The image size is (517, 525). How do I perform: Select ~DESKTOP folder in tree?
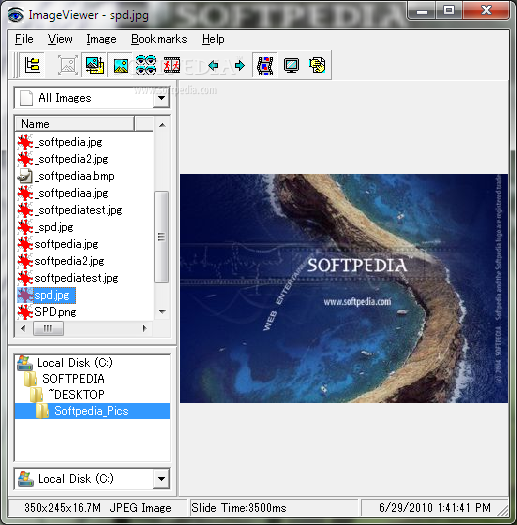click(76, 395)
